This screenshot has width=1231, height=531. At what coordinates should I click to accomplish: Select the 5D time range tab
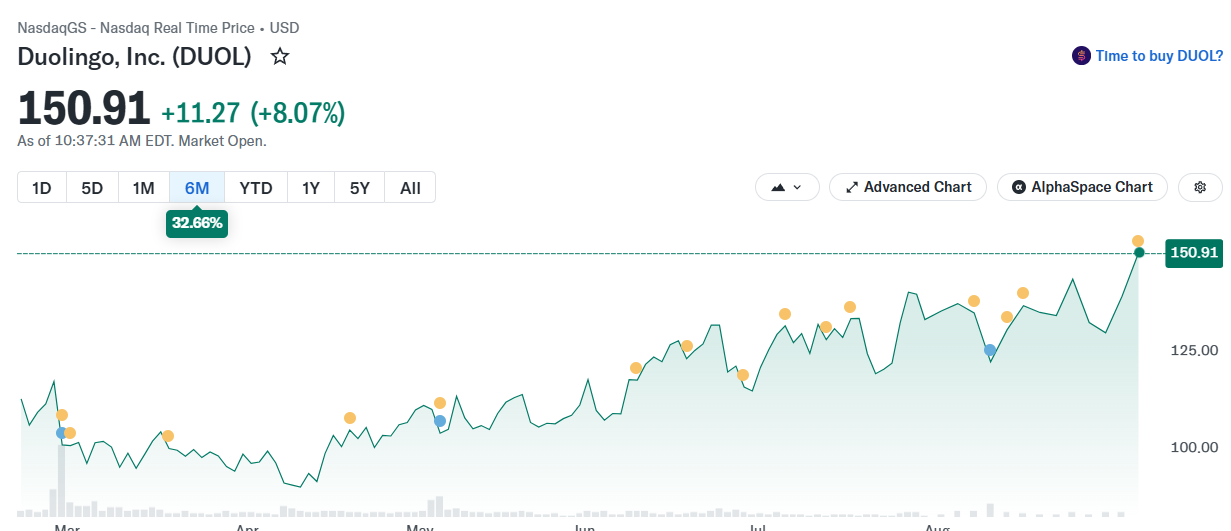(x=92, y=187)
